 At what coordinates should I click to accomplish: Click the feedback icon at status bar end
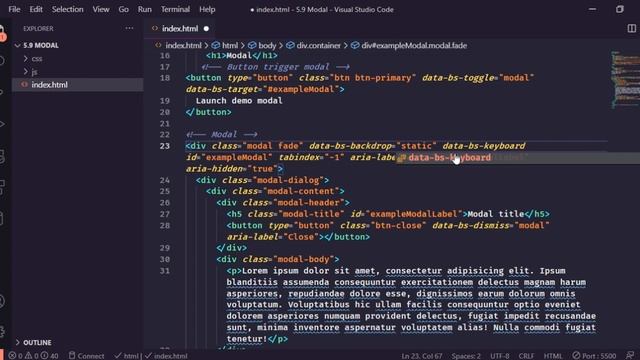(630, 356)
